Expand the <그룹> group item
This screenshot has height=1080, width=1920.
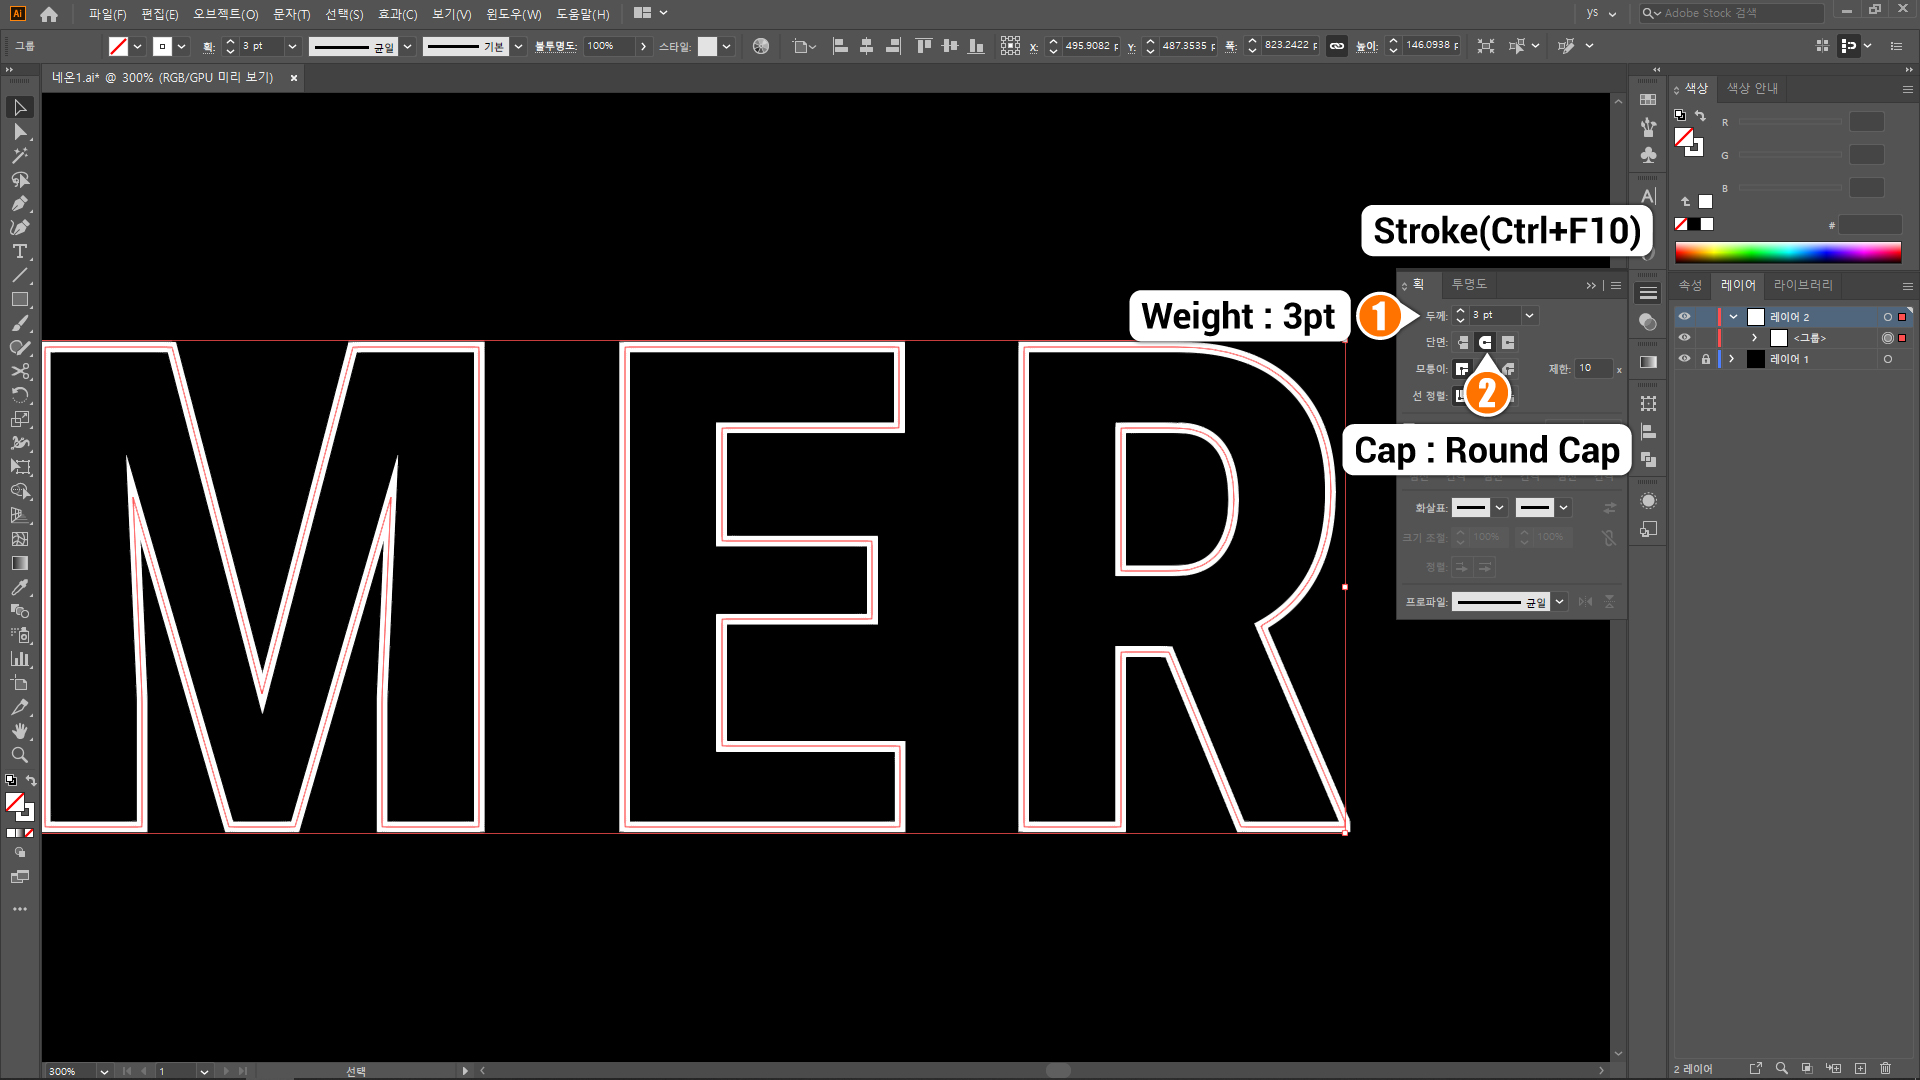(1754, 338)
